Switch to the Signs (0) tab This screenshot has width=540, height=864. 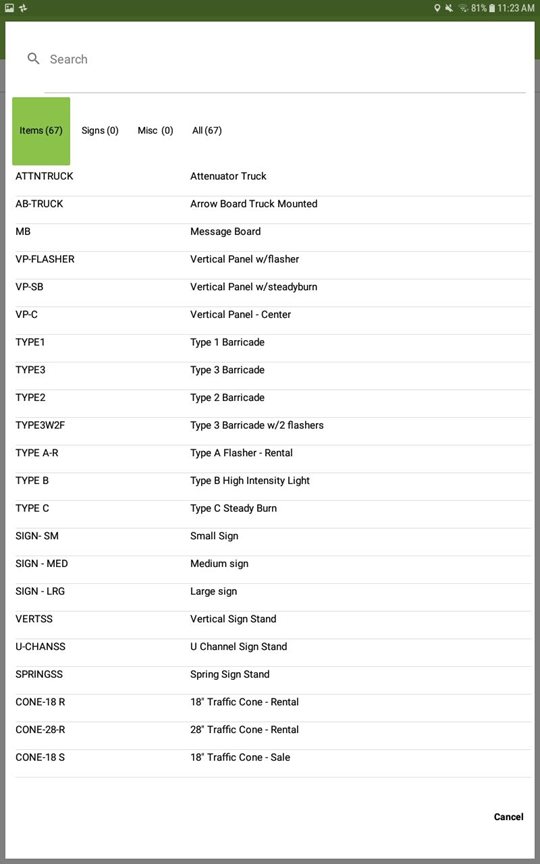100,131
